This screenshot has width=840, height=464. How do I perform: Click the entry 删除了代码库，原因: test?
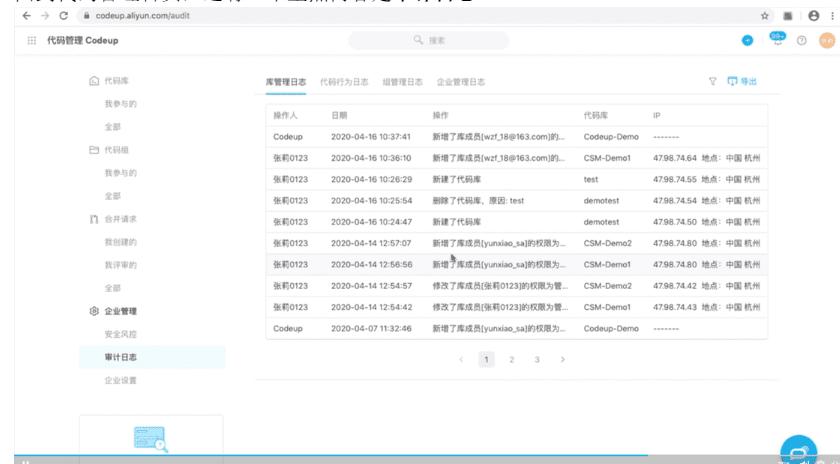click(x=478, y=201)
